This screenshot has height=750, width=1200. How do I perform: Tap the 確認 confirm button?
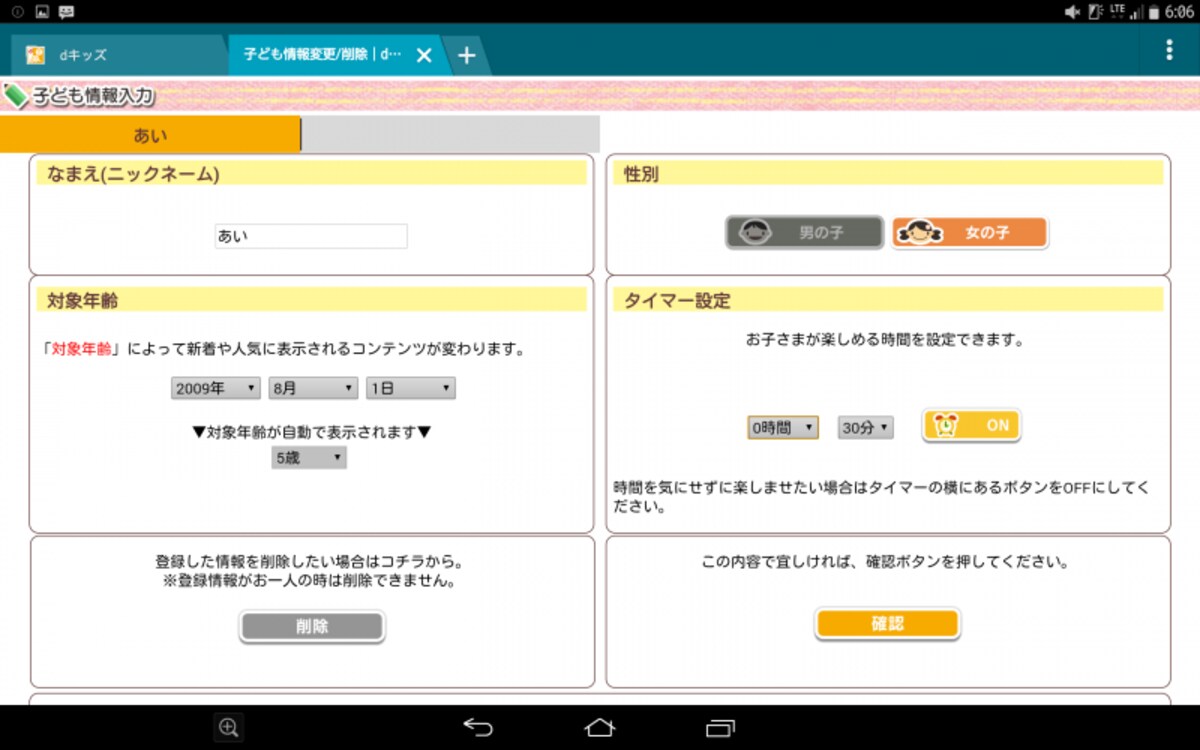point(887,624)
